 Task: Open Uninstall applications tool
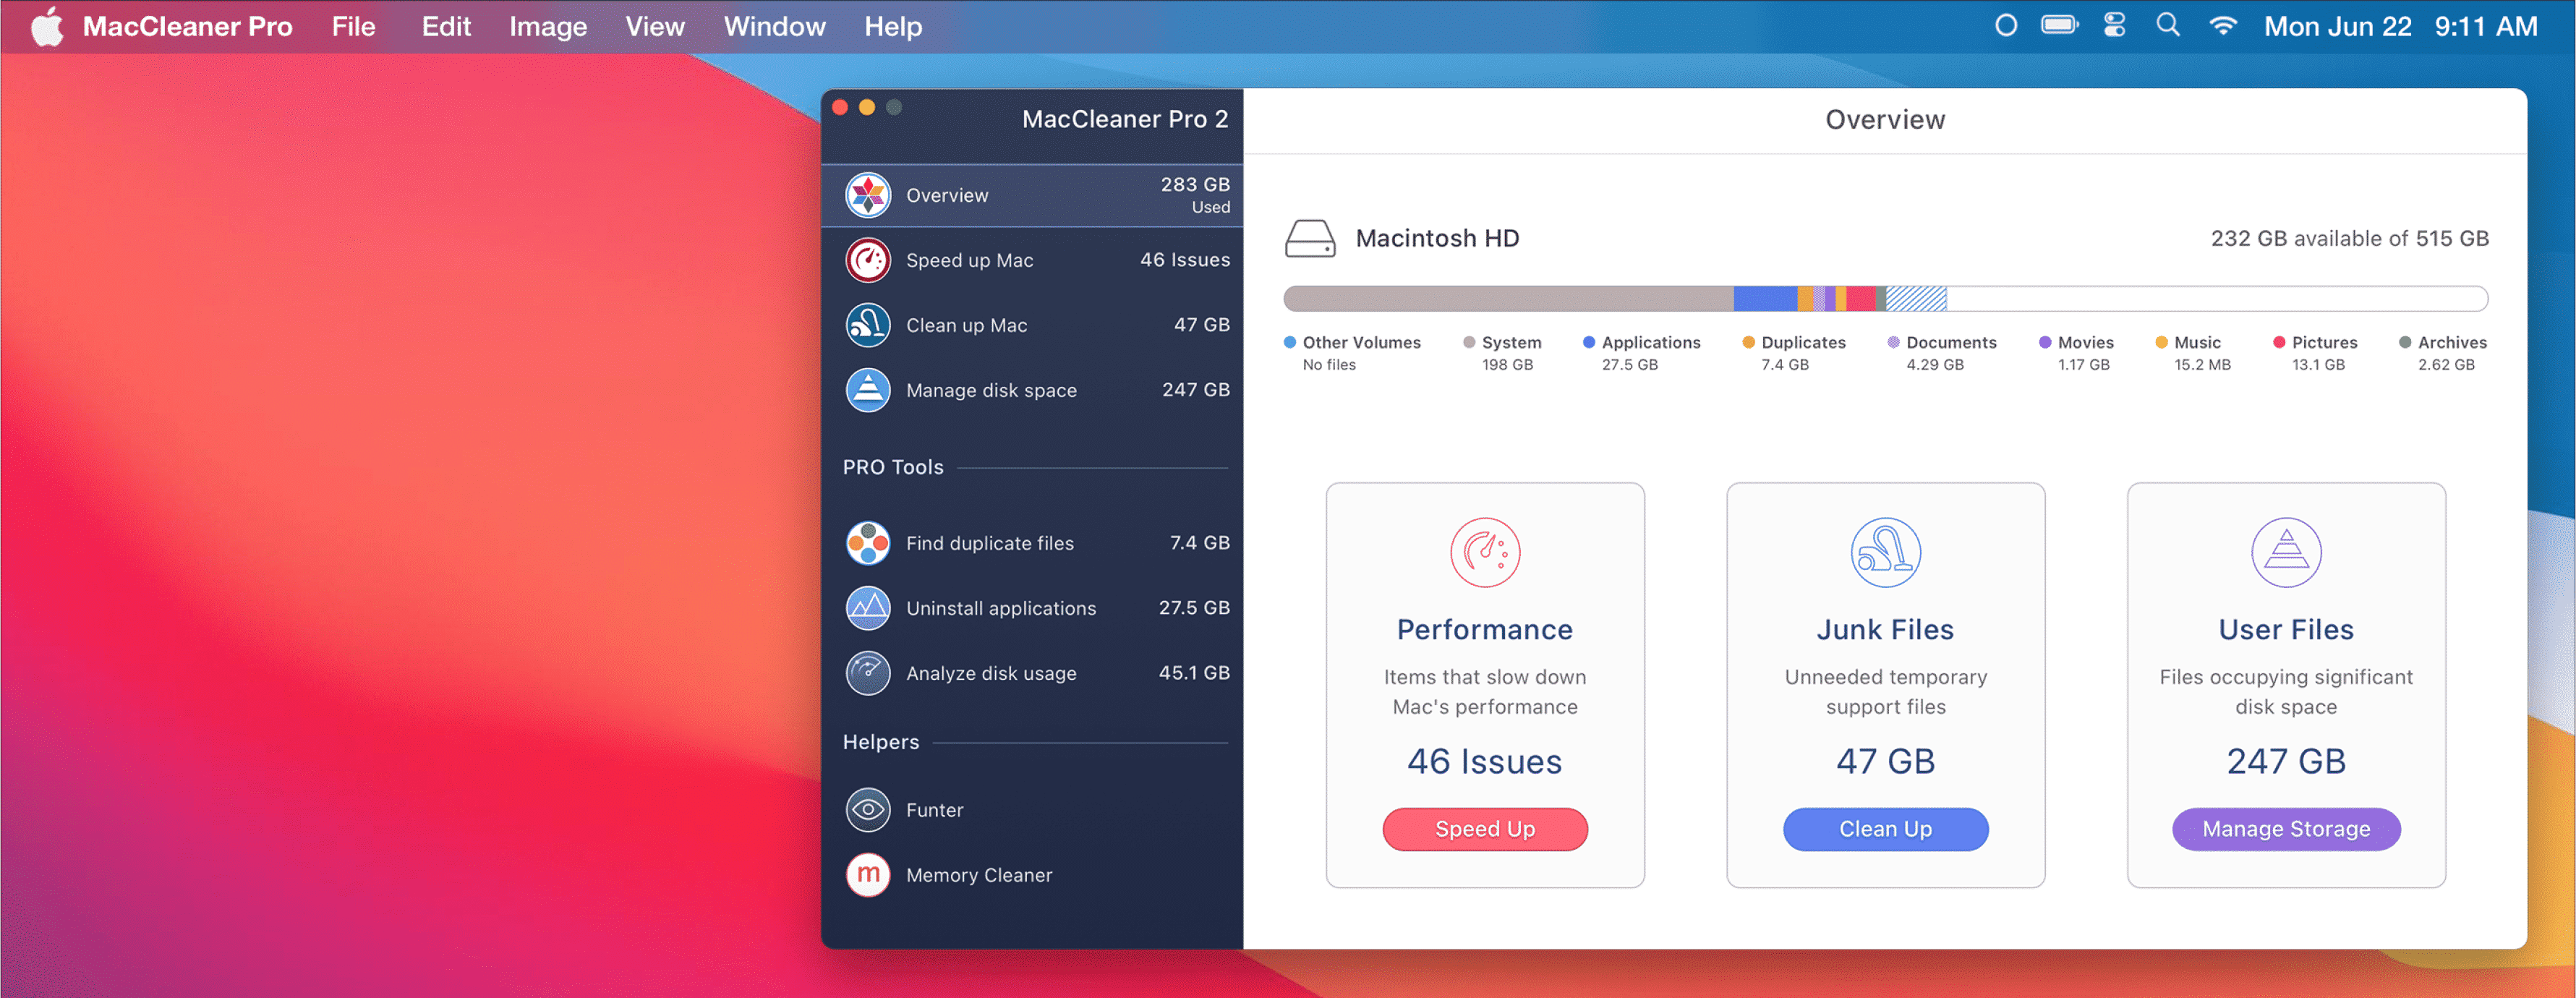1032,608
